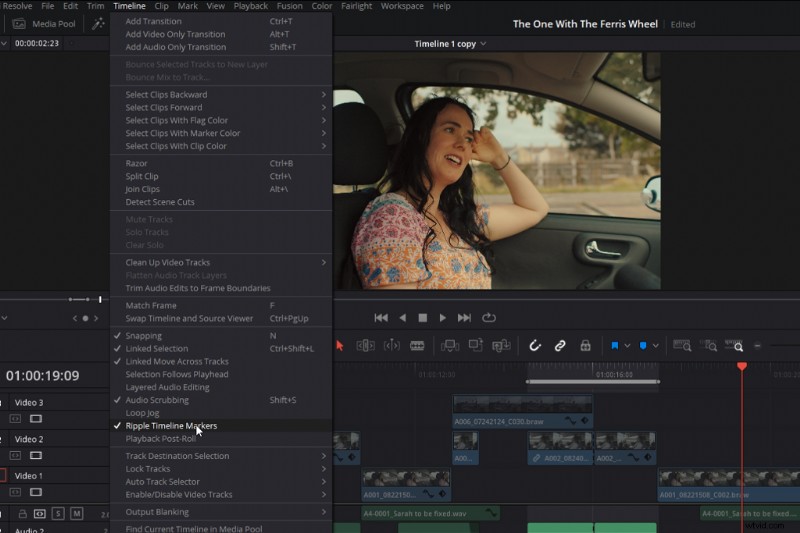The height and width of the screenshot is (533, 800).
Task: Select Detect Scene Cuts
Action: 221,201
